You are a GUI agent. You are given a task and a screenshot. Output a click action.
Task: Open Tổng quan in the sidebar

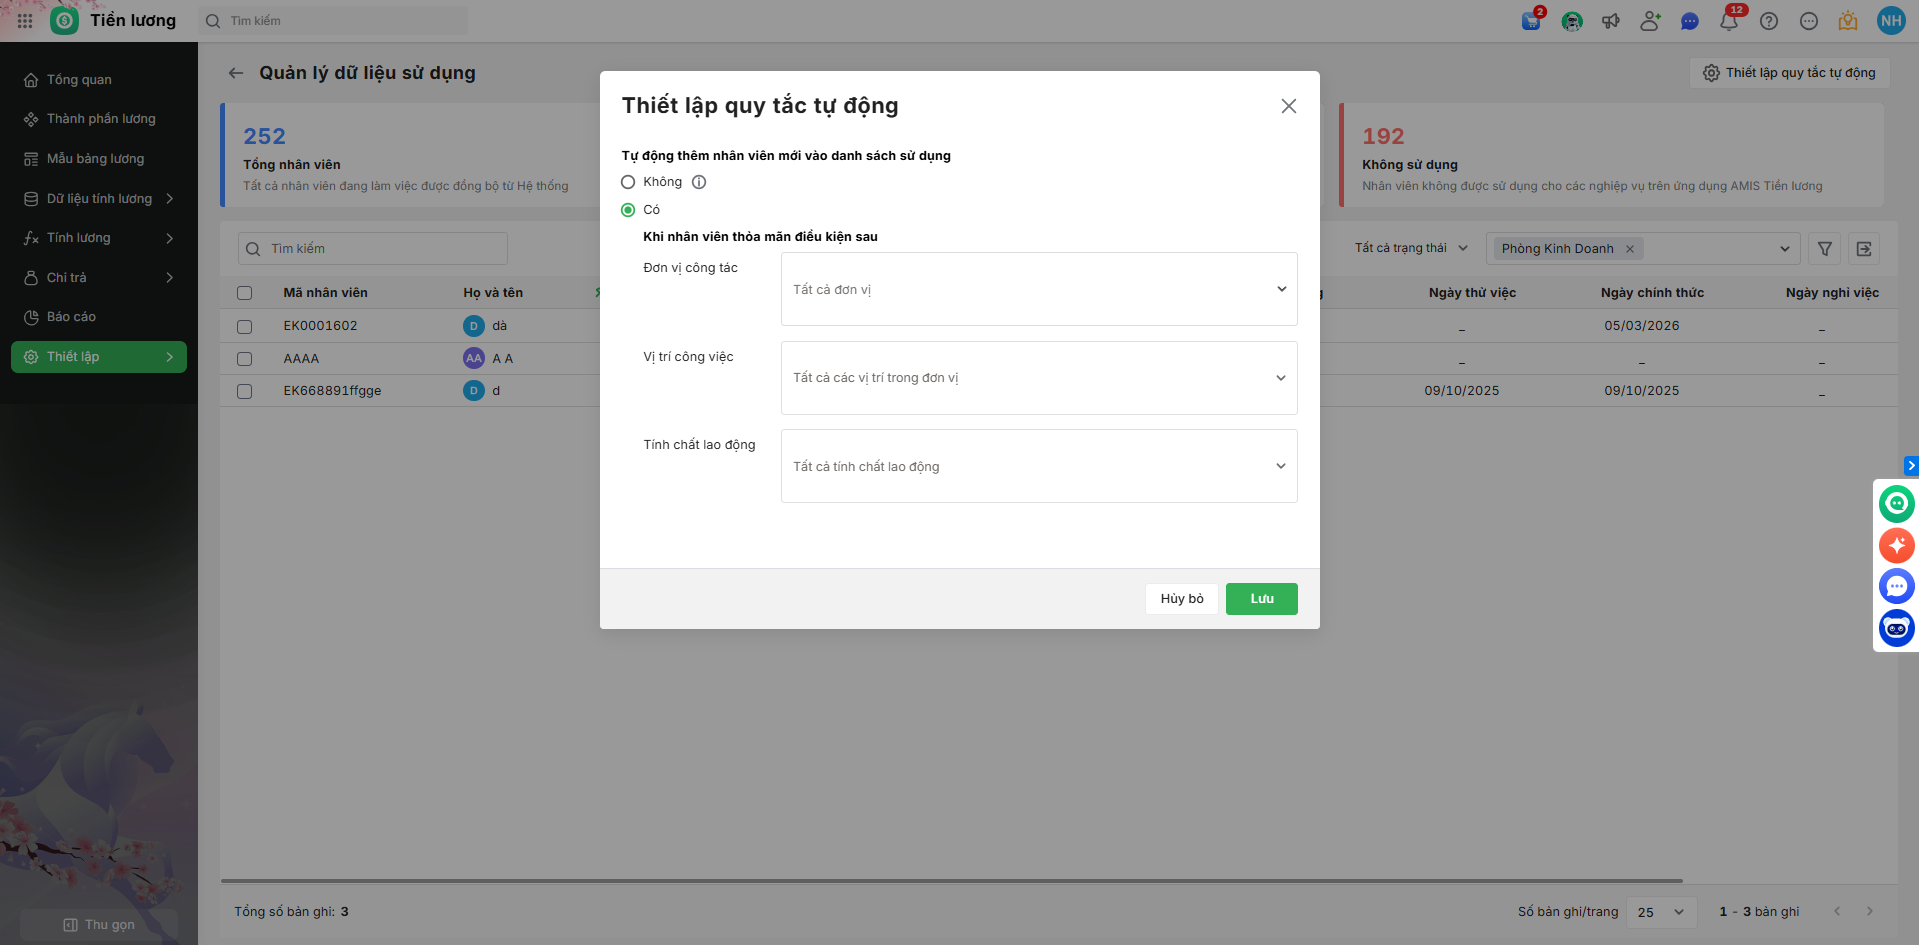(79, 80)
